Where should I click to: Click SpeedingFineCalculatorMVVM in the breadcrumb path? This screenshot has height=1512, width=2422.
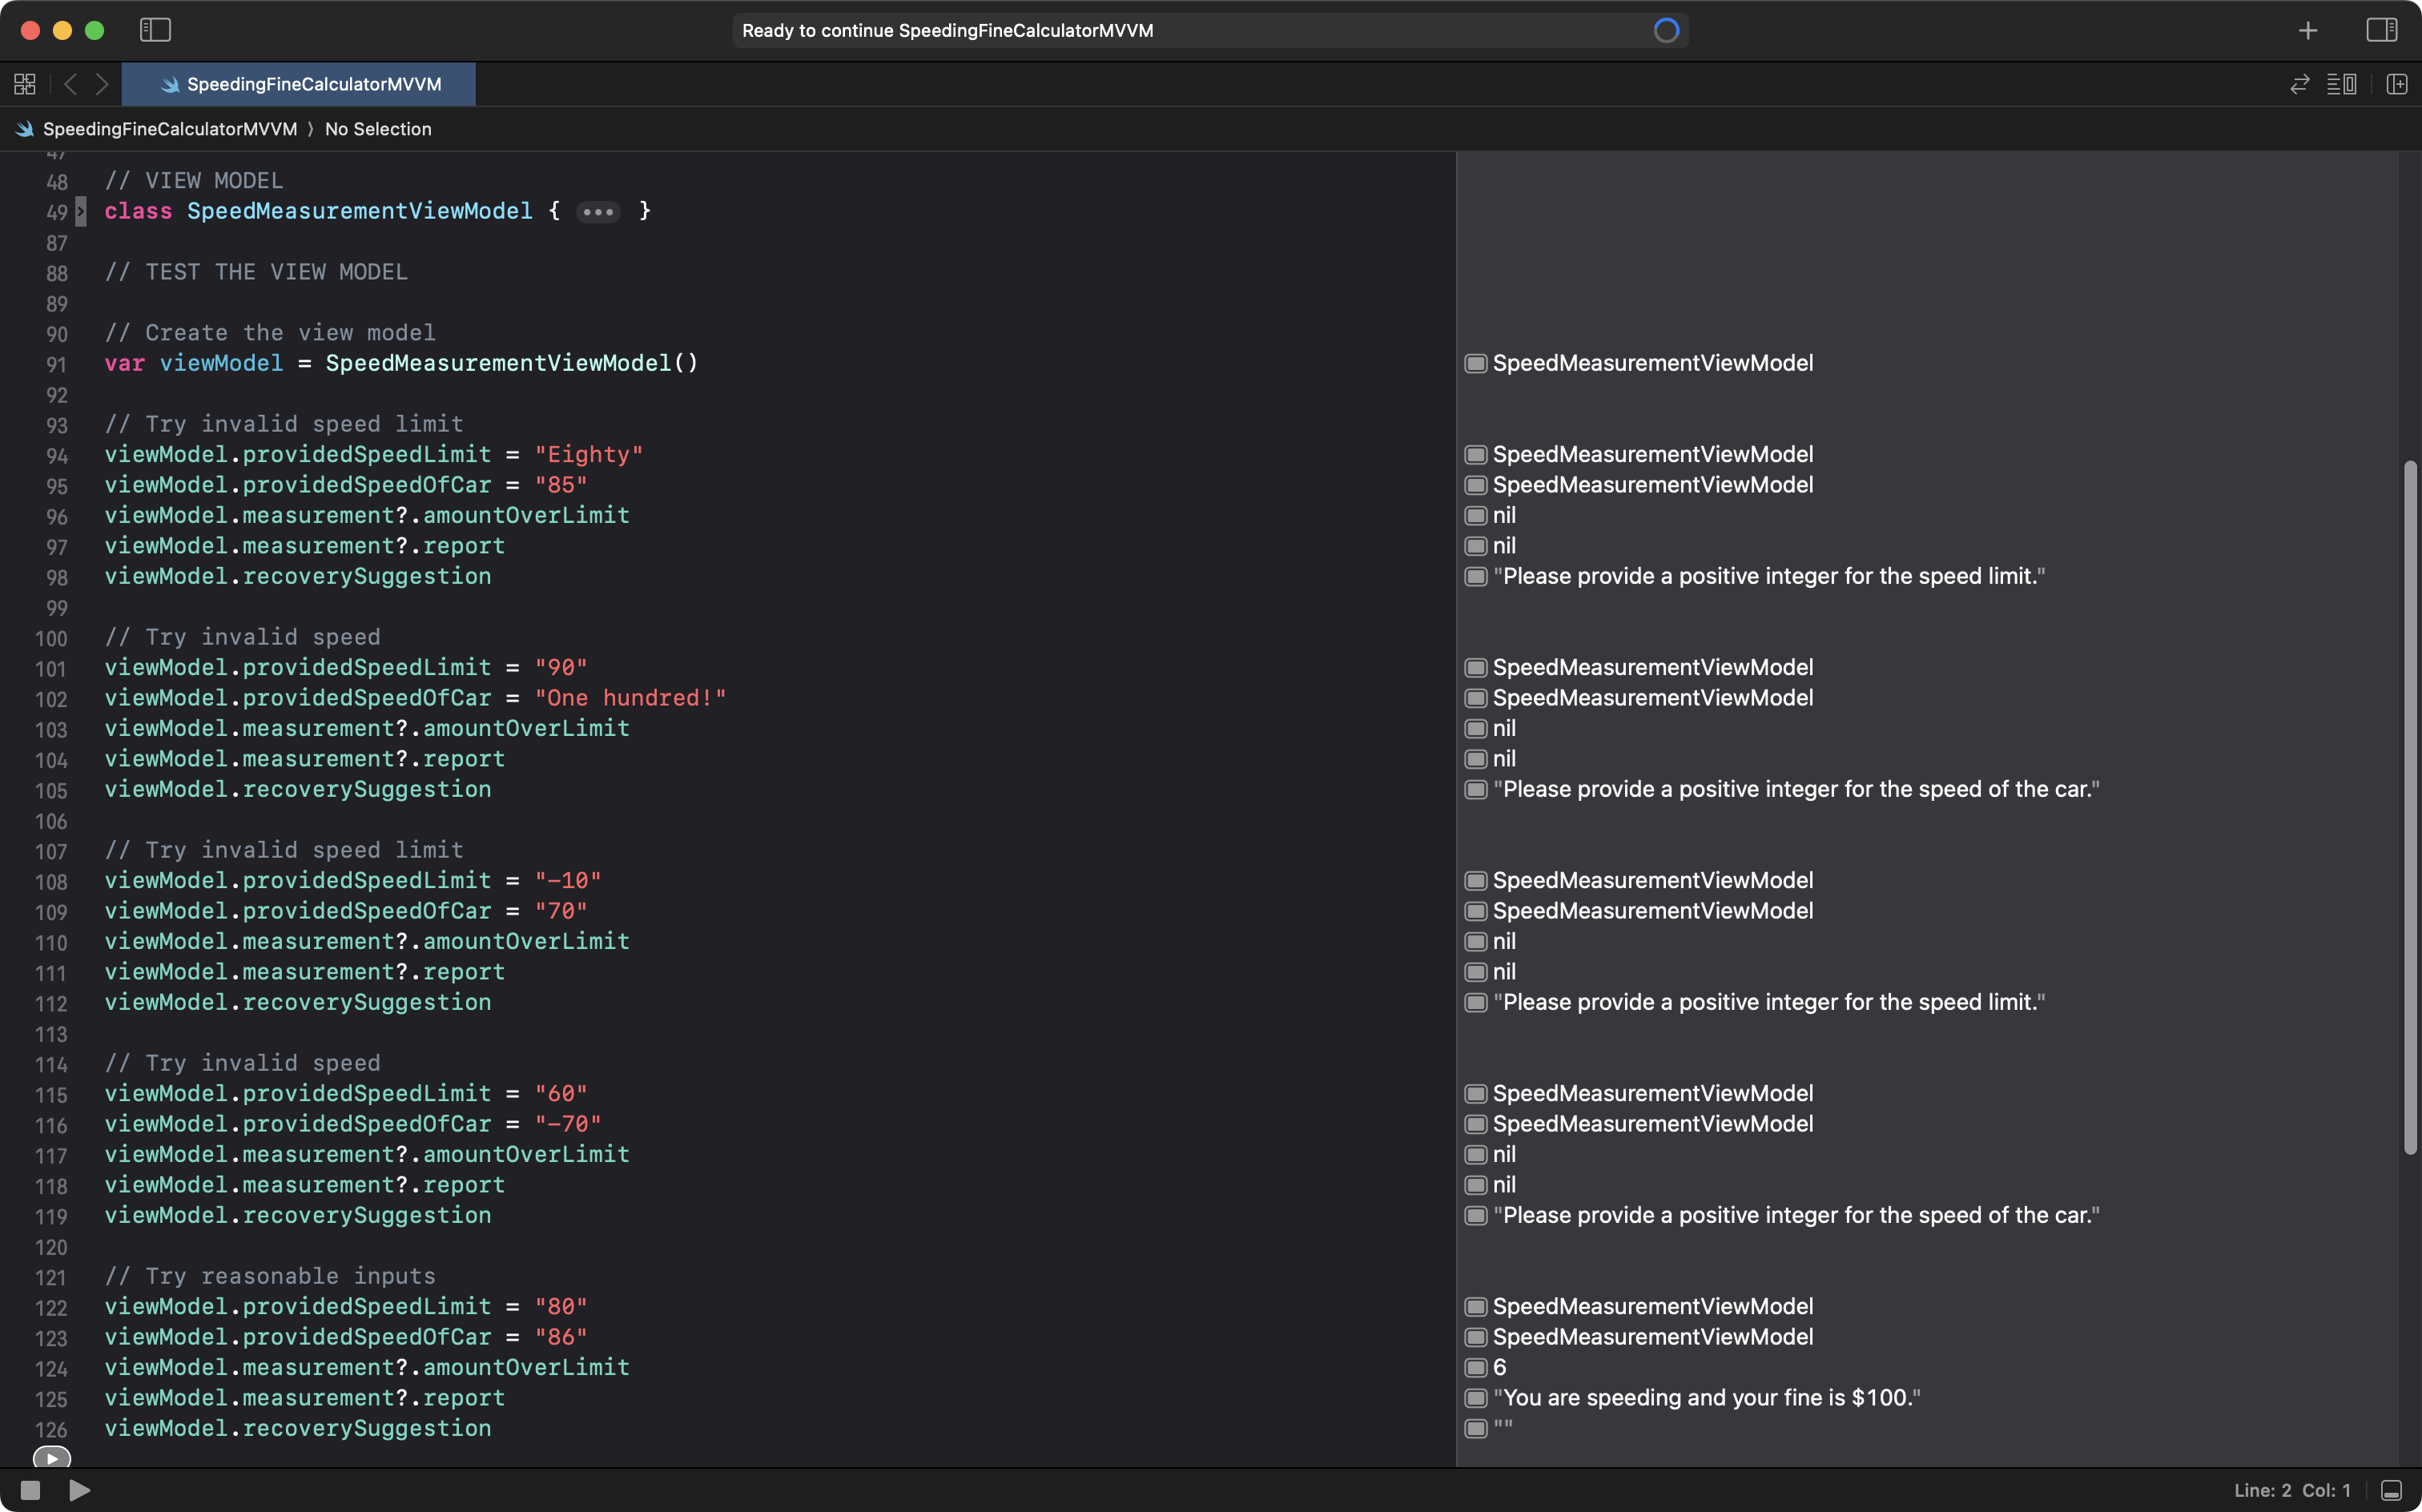pyautogui.click(x=169, y=129)
